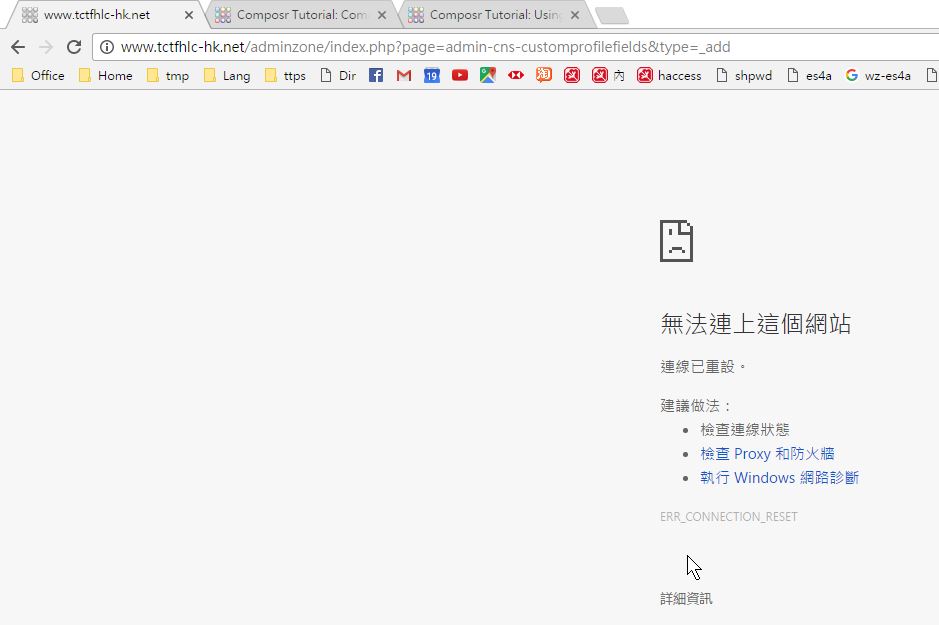Open the Google Maps bookmark icon
939x625 pixels.
coord(488,75)
